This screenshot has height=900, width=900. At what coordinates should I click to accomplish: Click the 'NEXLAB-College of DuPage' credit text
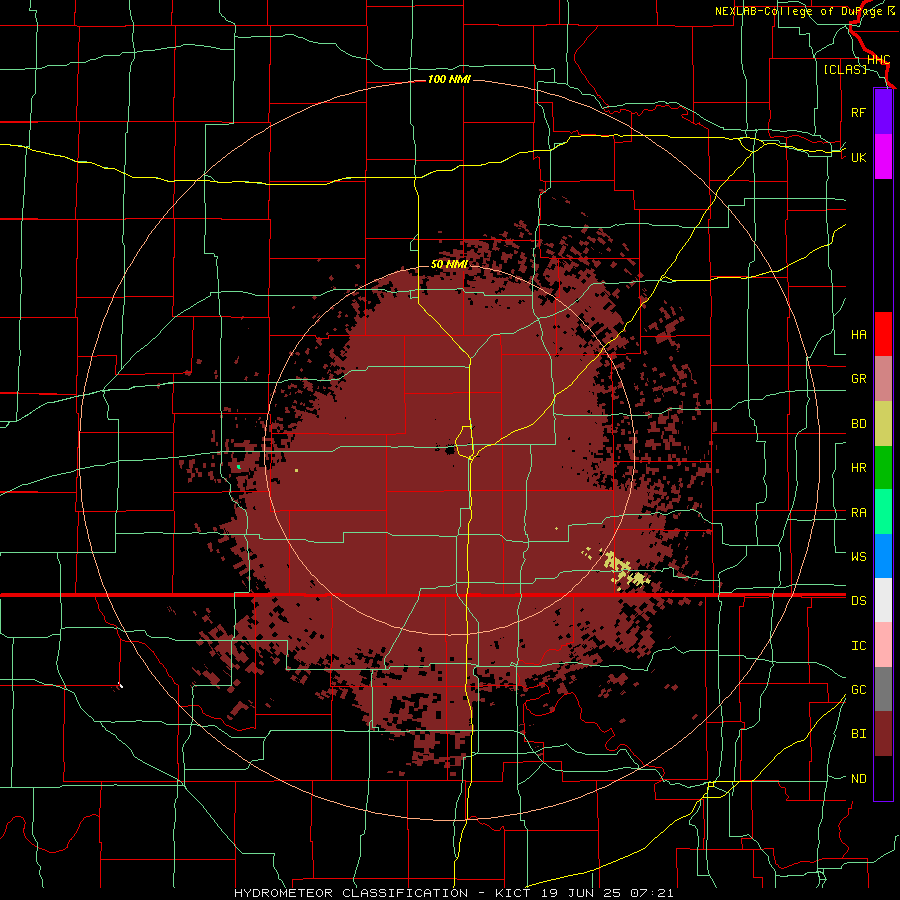pos(801,11)
